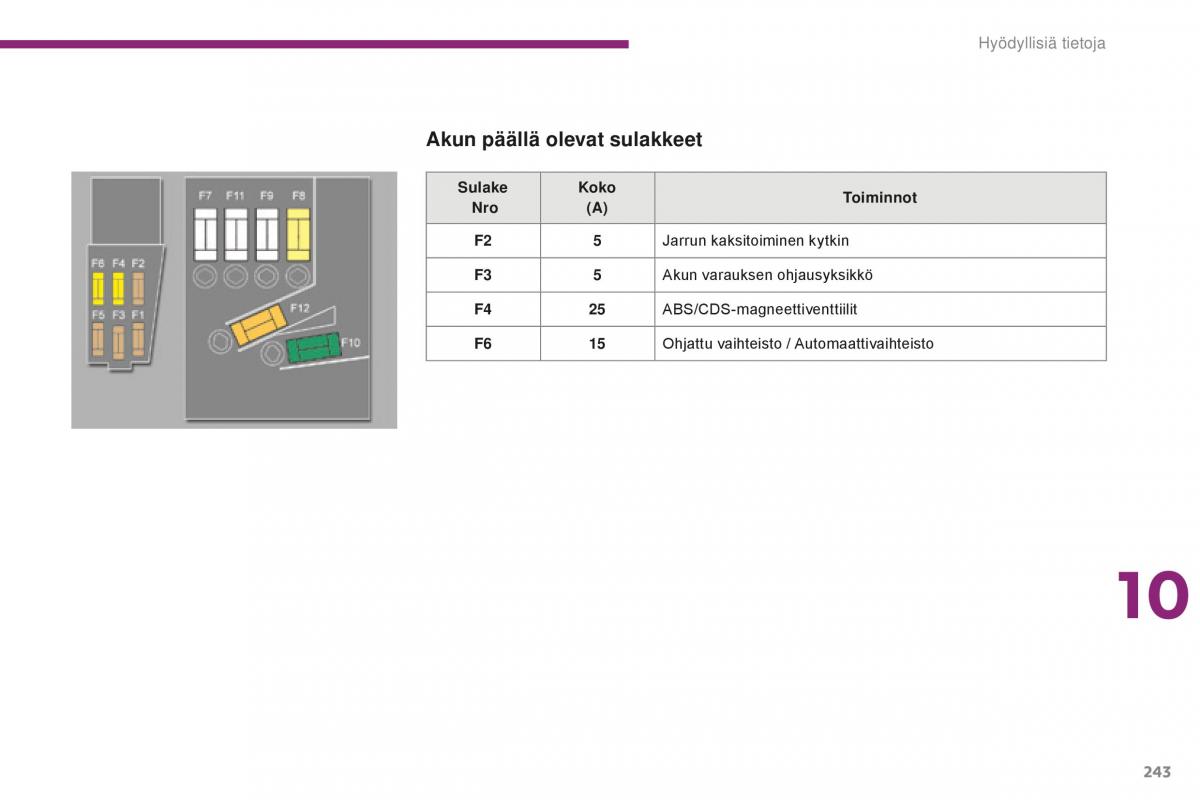
Task: Click the size value '15' in table
Action: point(597,343)
